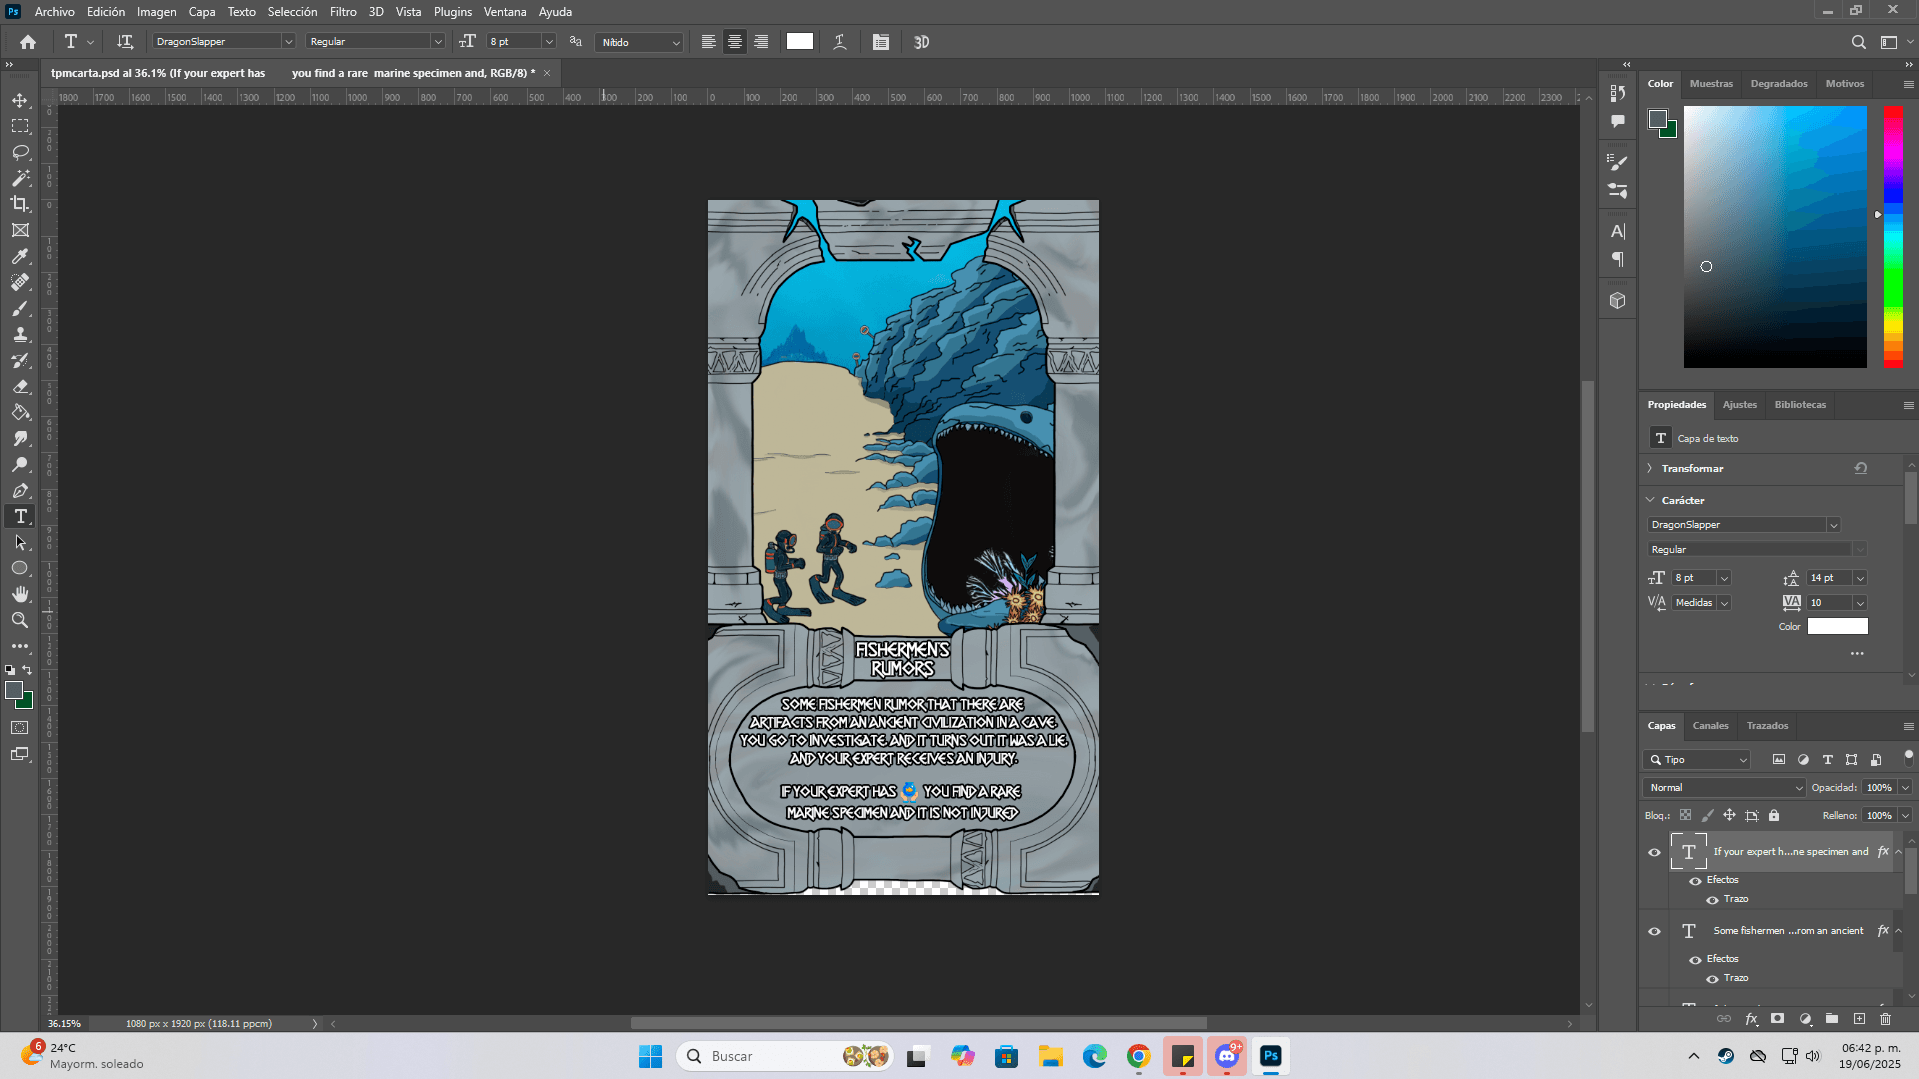Select the Crop tool
1919x1079 pixels.
coord(20,204)
